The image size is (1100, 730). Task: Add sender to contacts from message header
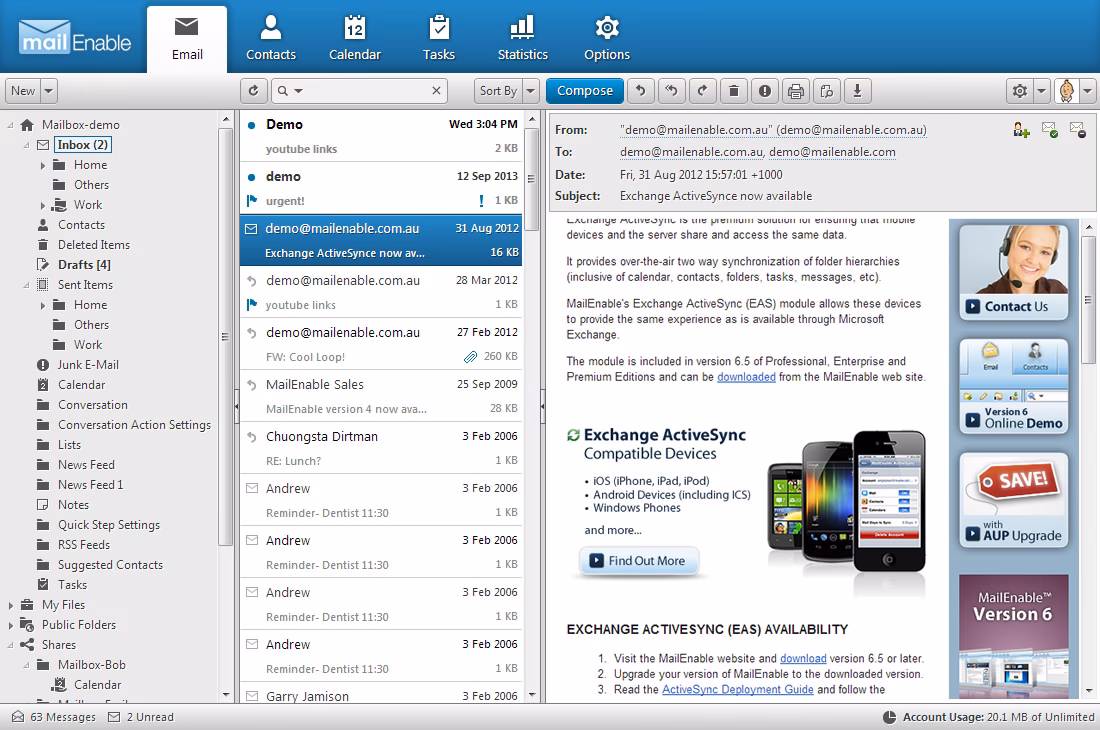(1022, 130)
